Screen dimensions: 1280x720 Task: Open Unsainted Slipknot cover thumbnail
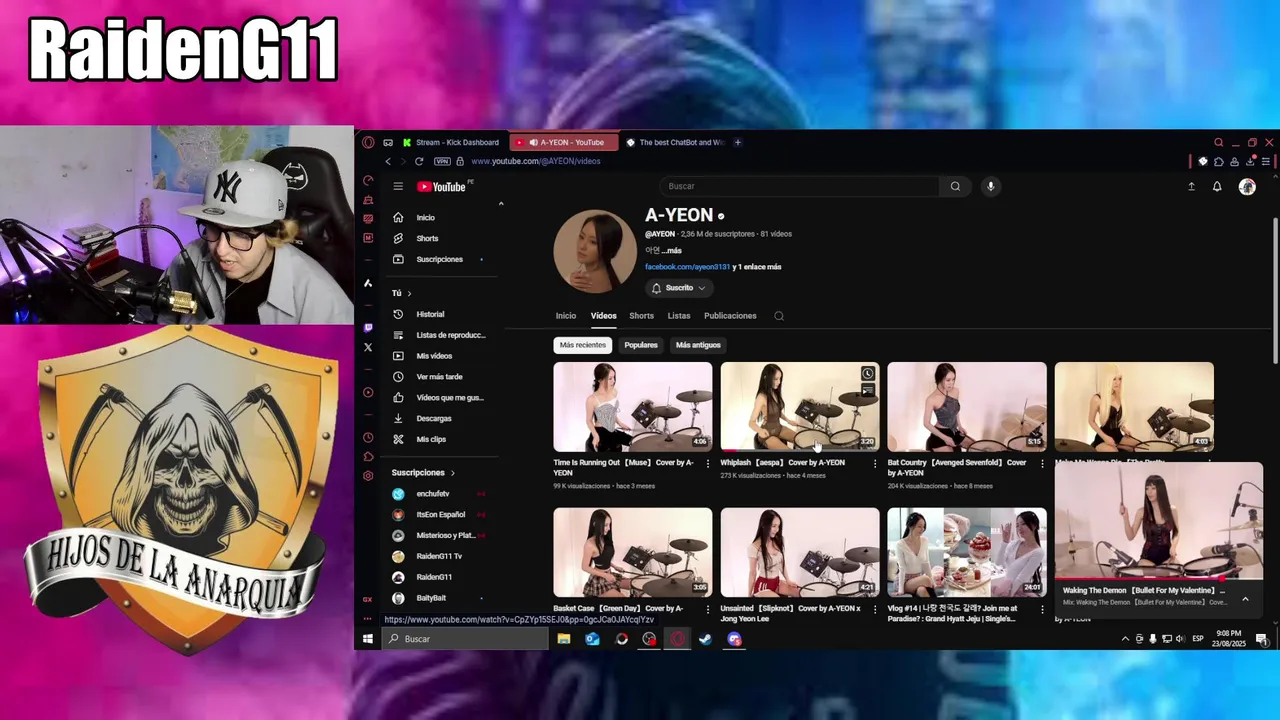pos(800,552)
